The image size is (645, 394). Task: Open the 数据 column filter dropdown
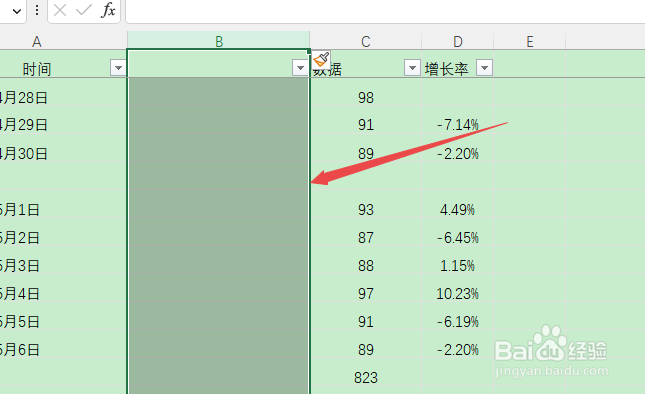coord(412,67)
